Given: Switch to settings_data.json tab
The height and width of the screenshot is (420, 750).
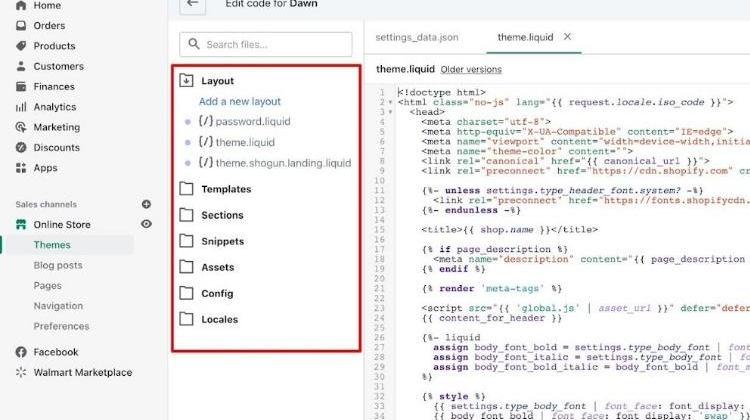Looking at the screenshot, I should 417,37.
